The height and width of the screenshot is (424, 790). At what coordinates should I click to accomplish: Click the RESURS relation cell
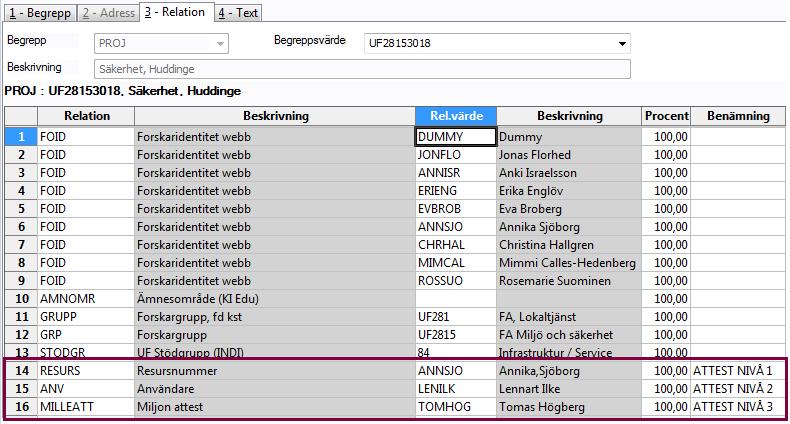(86, 371)
